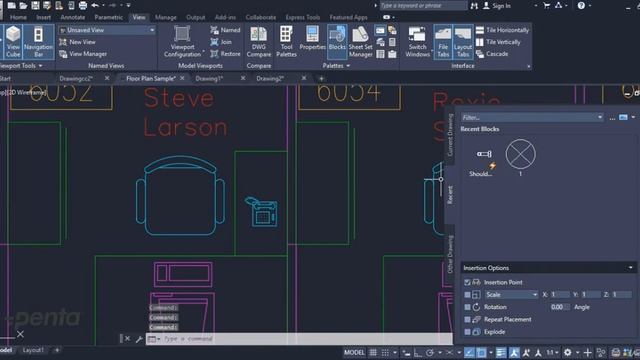Switch to Drawing1* file tab
This screenshot has height=360, width=640.
point(209,78)
